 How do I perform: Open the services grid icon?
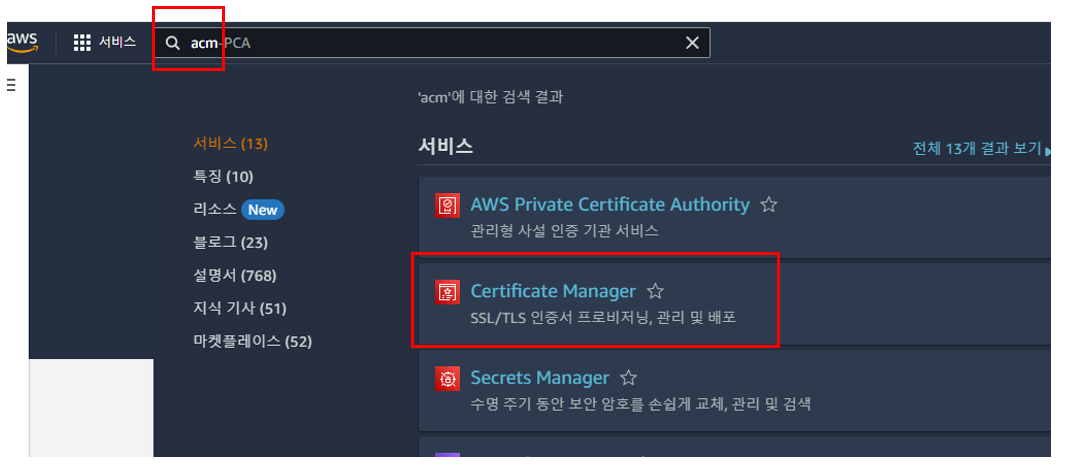pos(82,42)
